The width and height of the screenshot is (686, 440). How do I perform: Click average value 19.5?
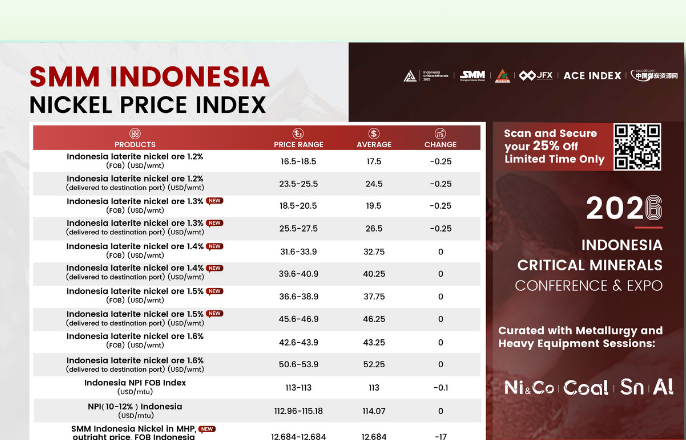[x=374, y=206]
